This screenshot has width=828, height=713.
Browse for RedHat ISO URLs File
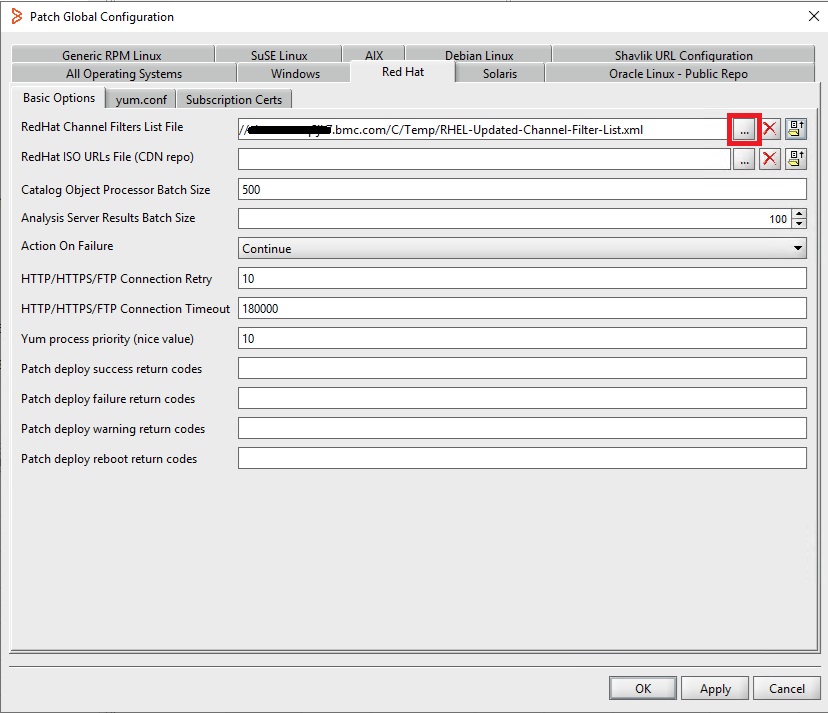pyautogui.click(x=743, y=159)
